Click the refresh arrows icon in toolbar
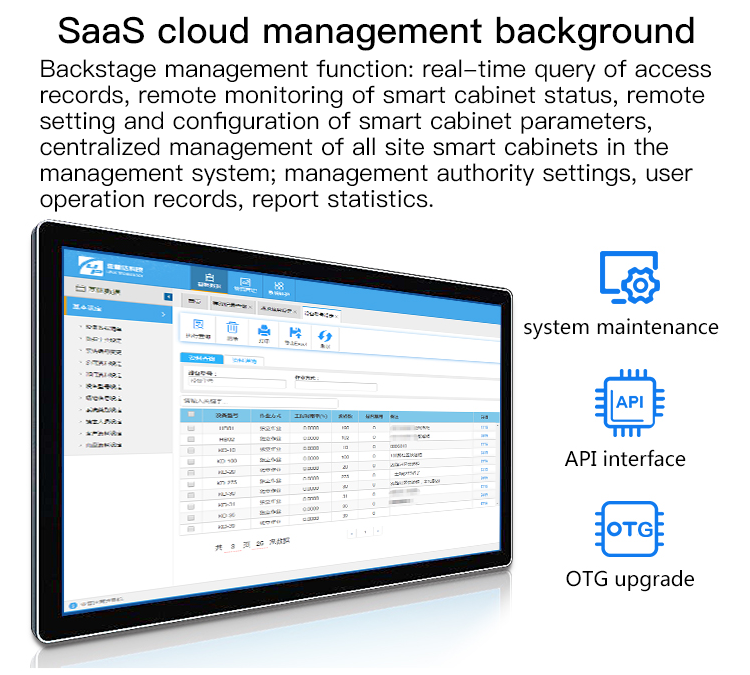This screenshot has height=675, width=750. click(325, 336)
